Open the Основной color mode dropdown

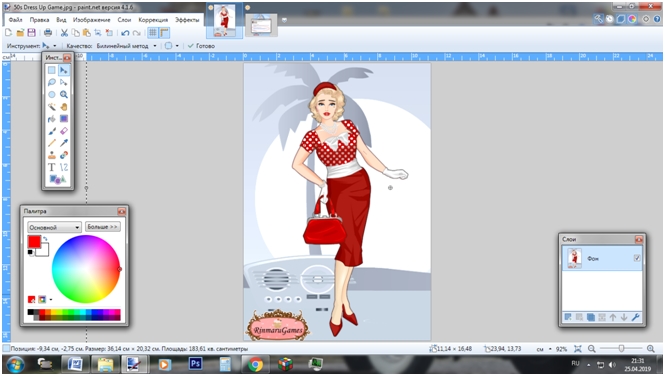(x=54, y=227)
